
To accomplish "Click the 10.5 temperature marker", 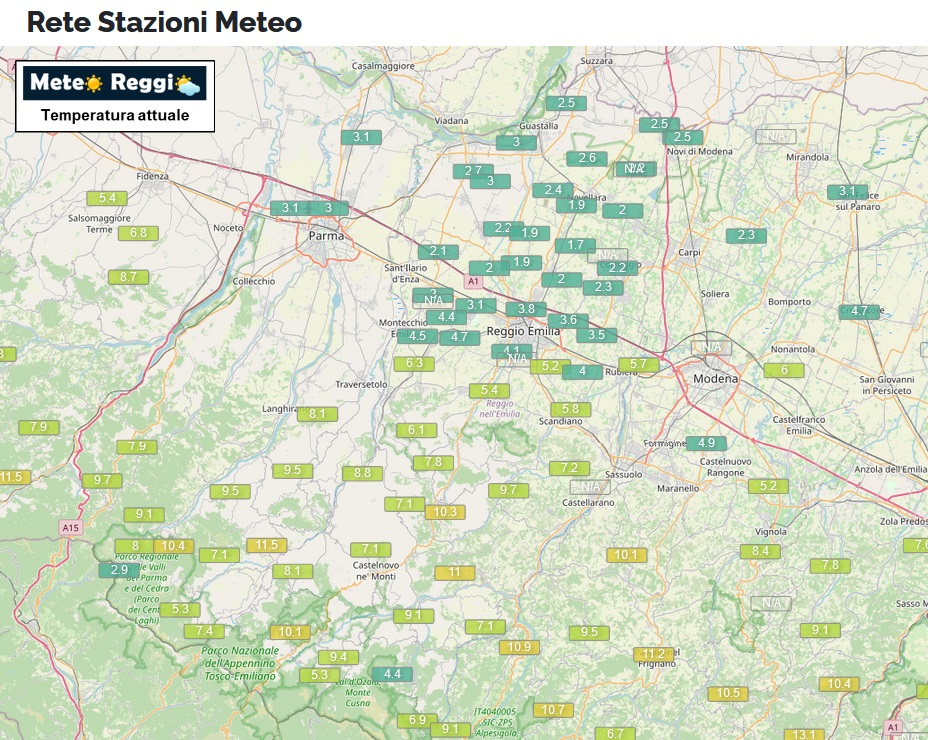I will pos(728,693).
